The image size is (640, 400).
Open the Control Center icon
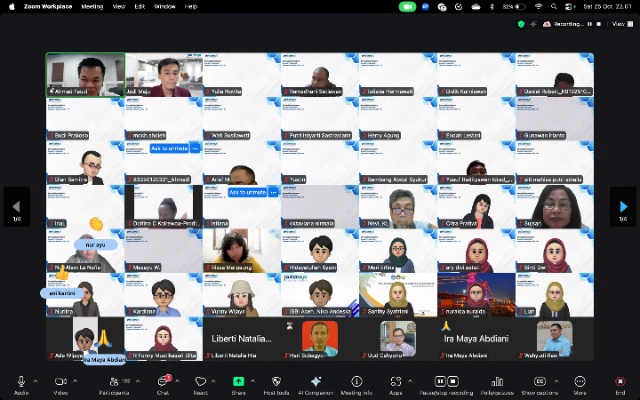pos(570,7)
